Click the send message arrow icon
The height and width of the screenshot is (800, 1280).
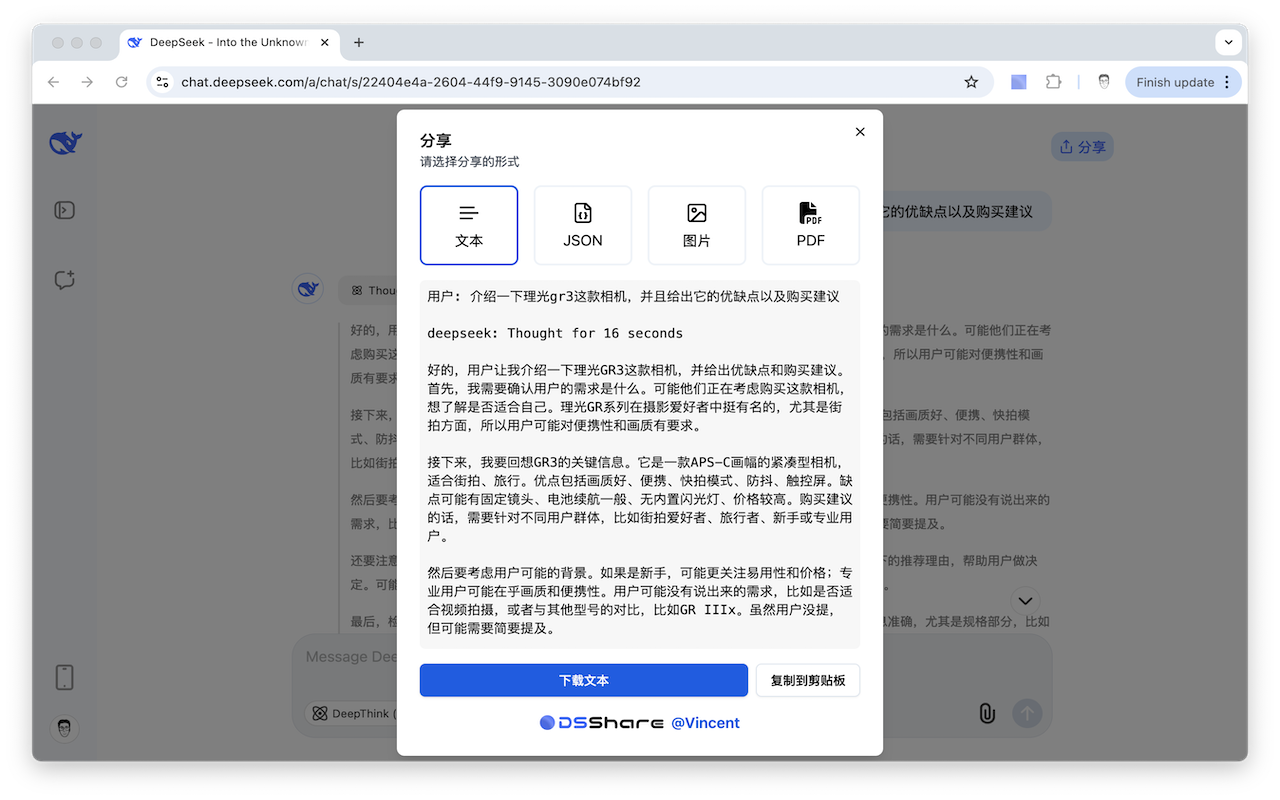pos(1027,713)
